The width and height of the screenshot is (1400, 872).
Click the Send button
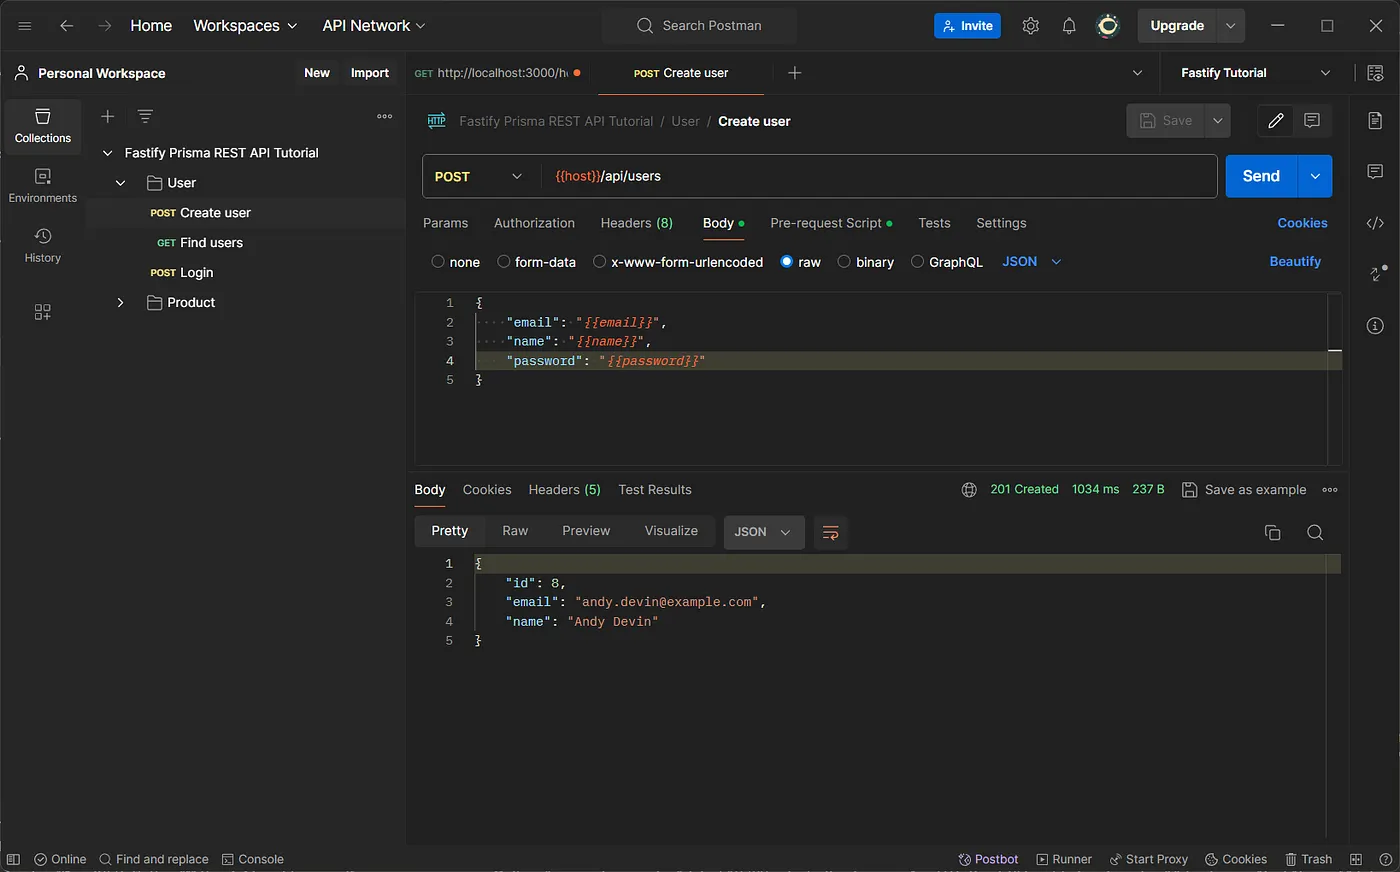[x=1261, y=176]
